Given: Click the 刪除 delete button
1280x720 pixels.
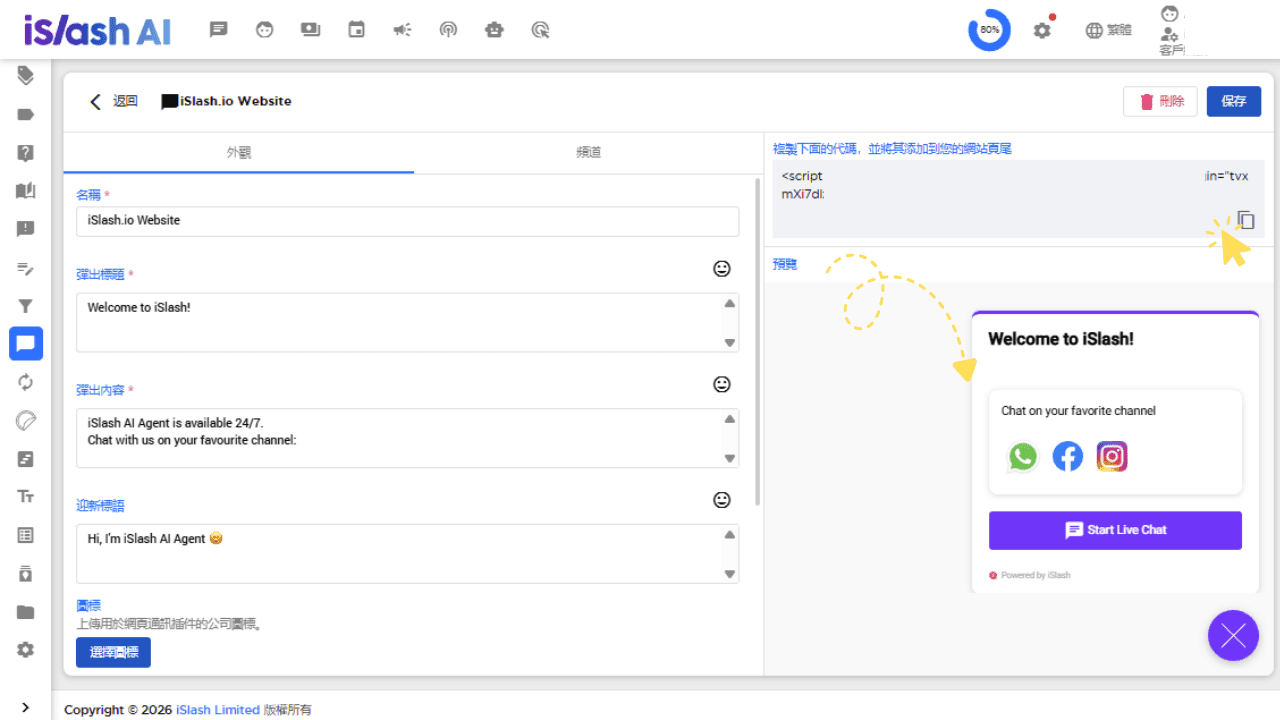Looking at the screenshot, I should [x=1161, y=101].
